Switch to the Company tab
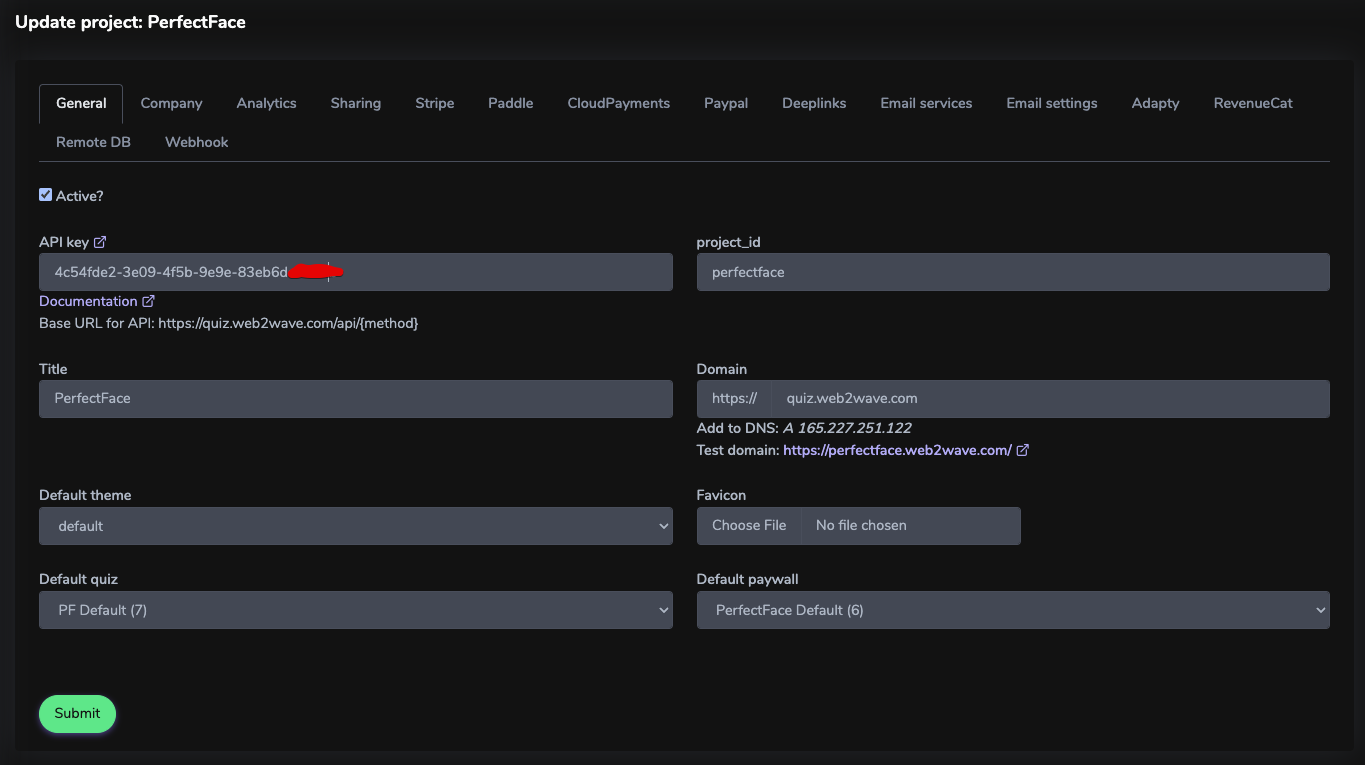 171,103
